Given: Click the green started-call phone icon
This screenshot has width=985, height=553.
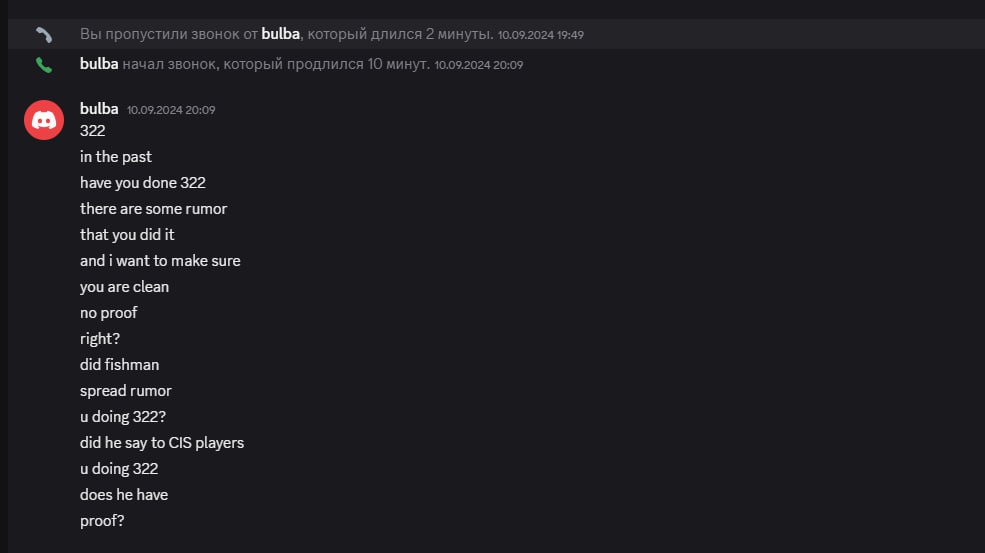Looking at the screenshot, I should click(44, 65).
